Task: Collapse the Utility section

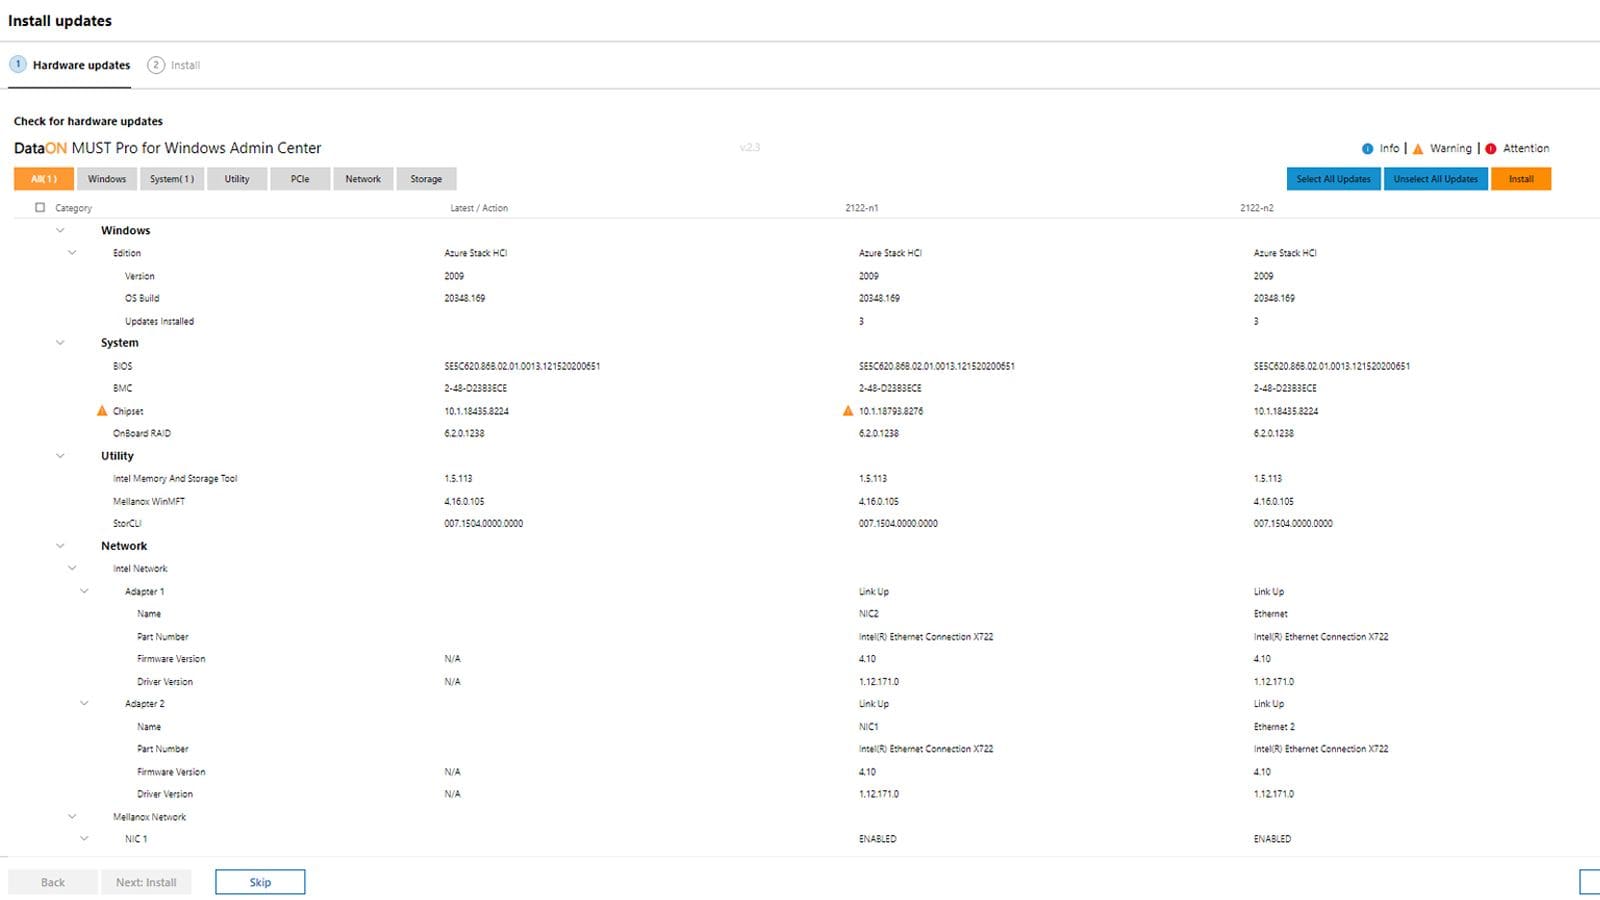Action: 60,456
